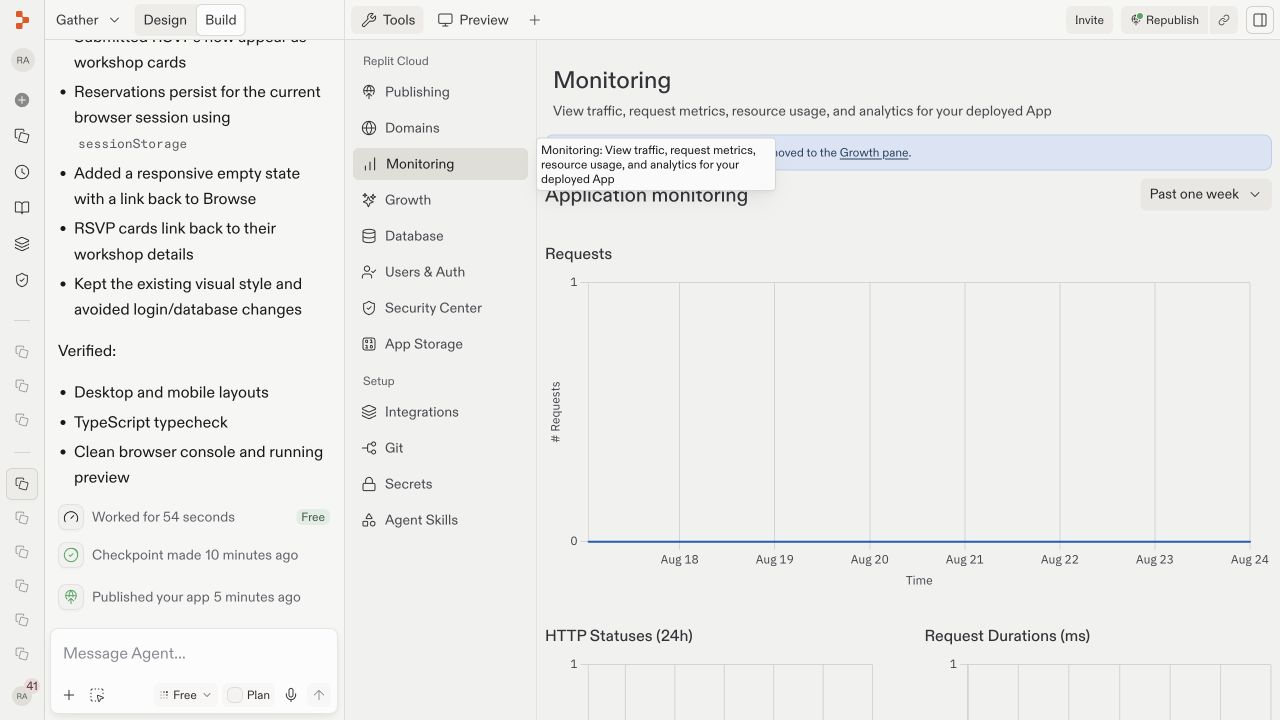
Task: Switch to Design mode
Action: (165, 20)
